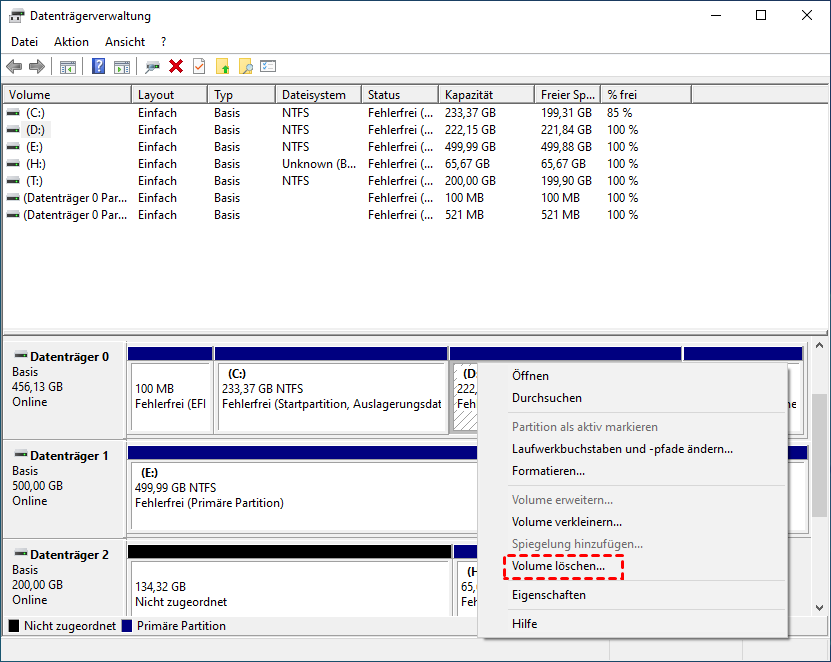Open the ? help menu

coord(163,42)
